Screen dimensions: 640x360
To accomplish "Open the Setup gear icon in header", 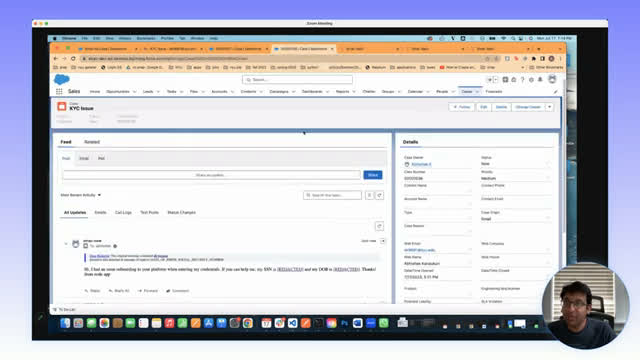I will tap(531, 80).
